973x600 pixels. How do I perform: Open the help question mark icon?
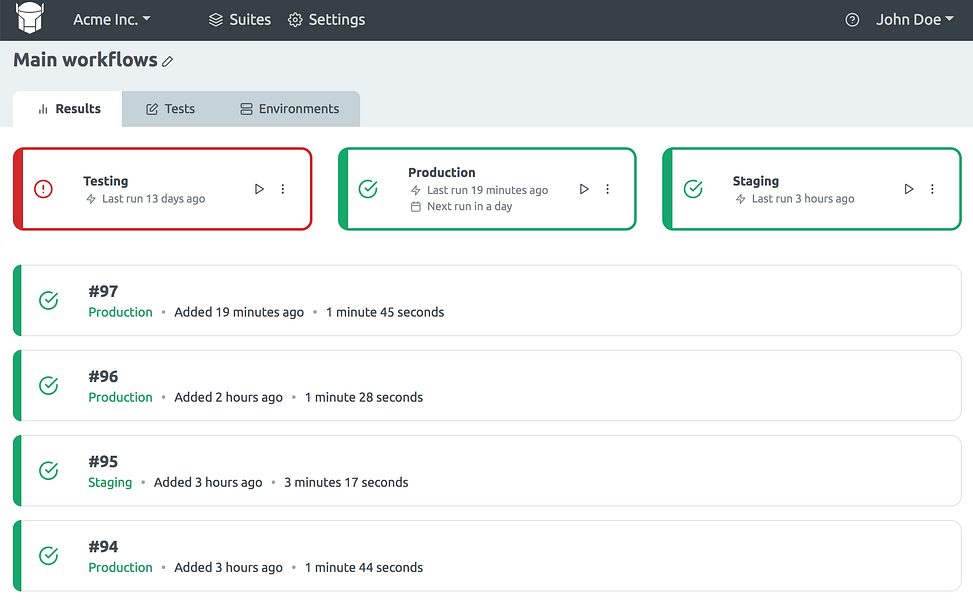click(852, 20)
